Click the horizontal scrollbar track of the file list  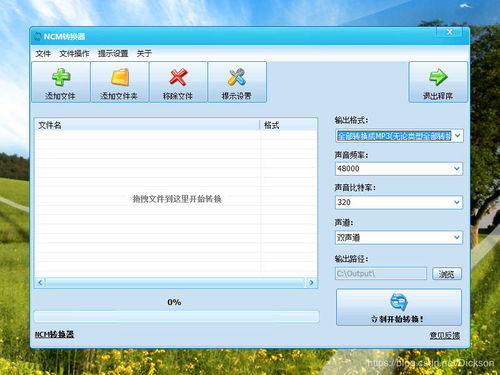coord(176,283)
